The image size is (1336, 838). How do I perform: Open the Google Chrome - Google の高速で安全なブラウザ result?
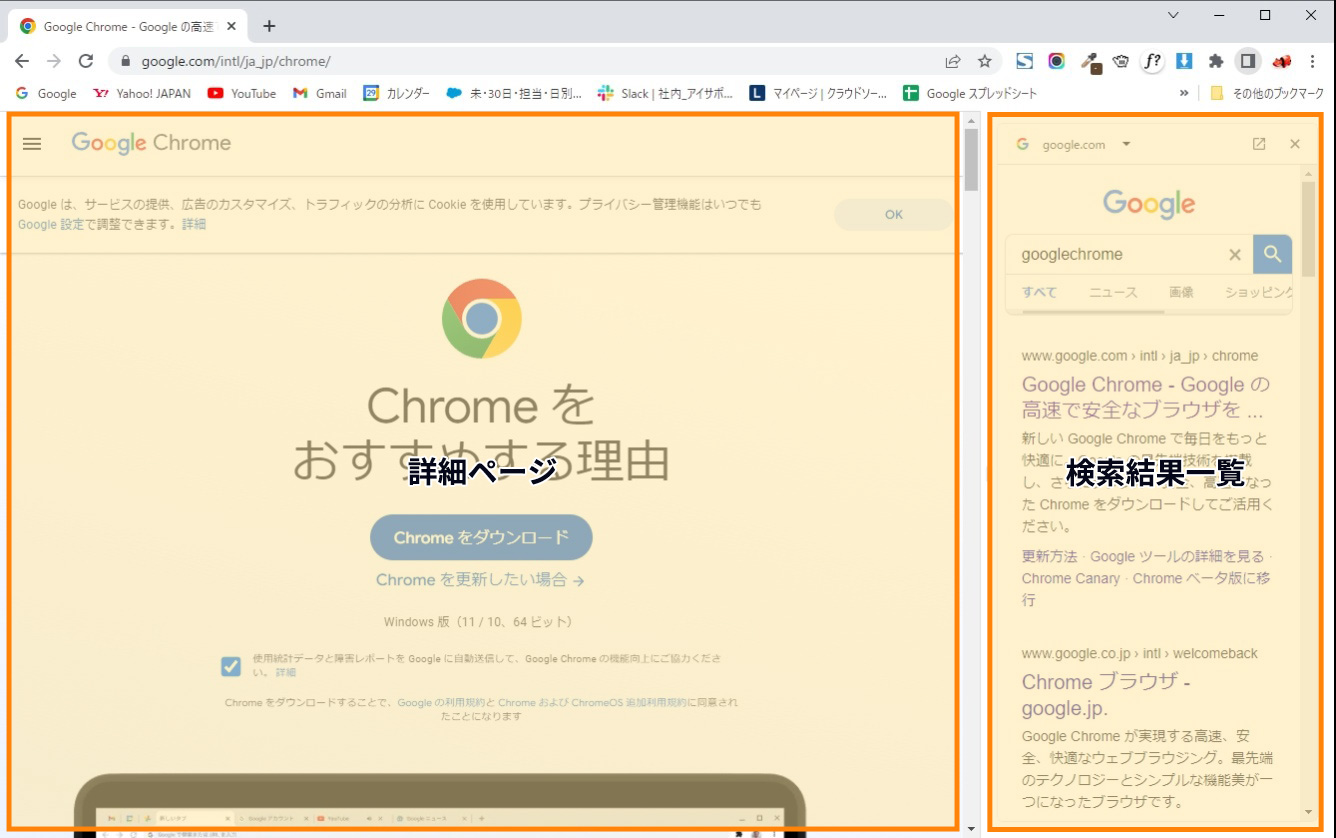[1146, 397]
